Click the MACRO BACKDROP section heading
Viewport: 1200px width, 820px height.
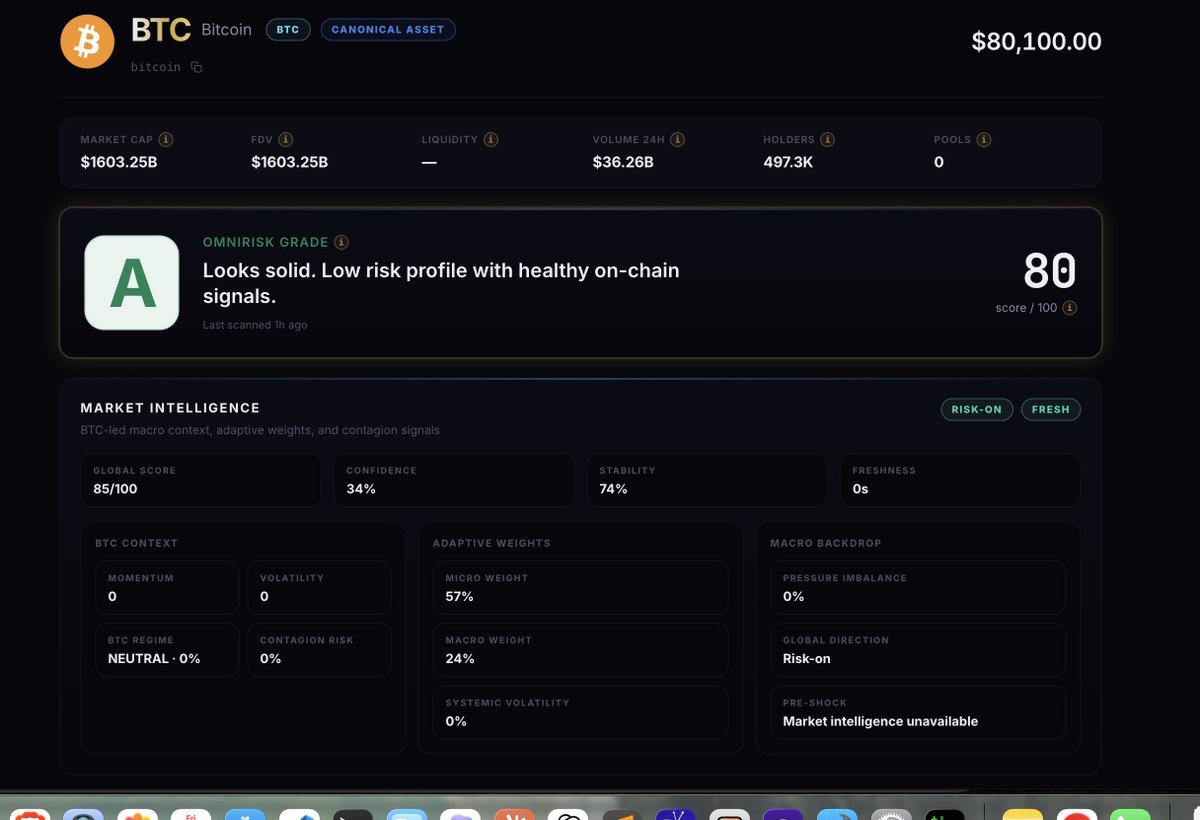point(826,543)
